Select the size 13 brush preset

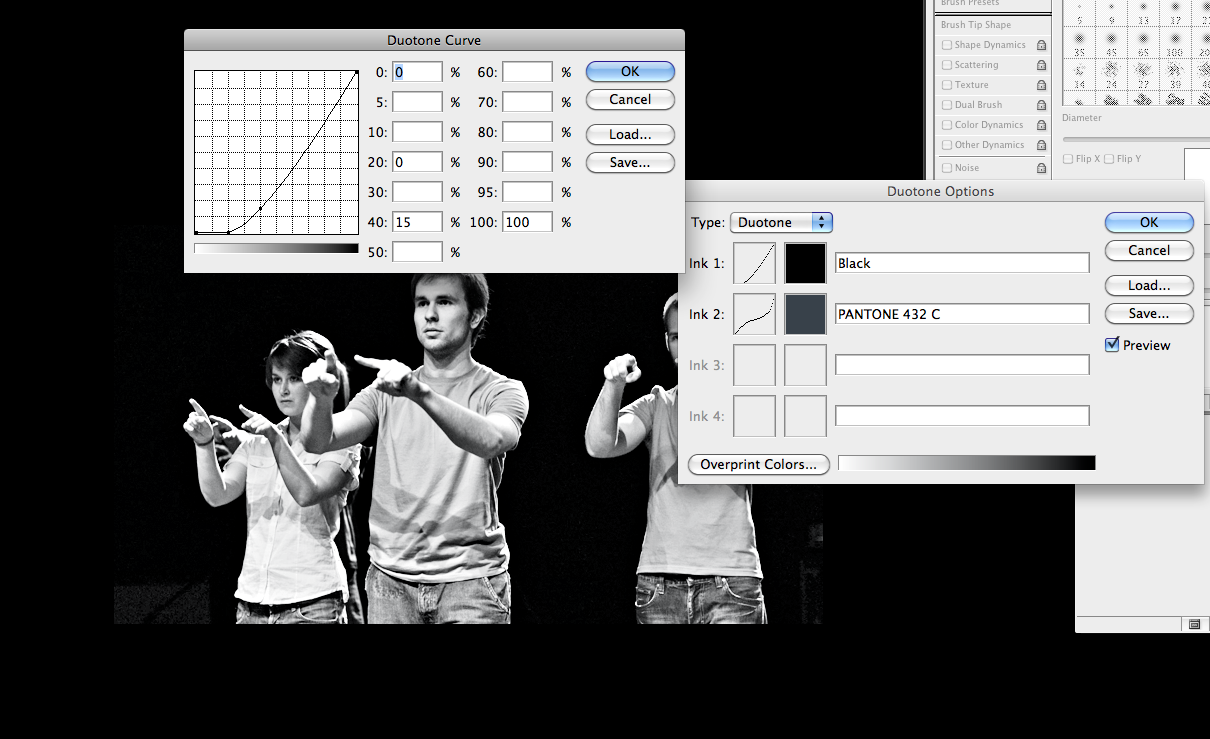pos(1143,14)
